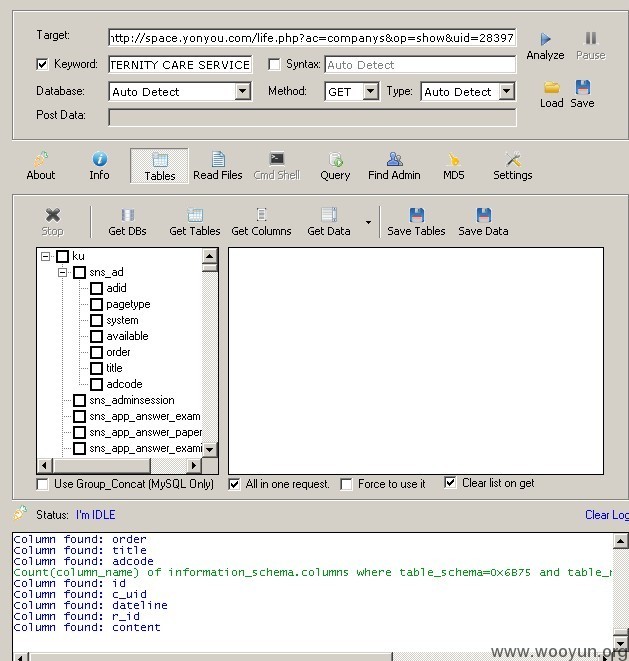629x661 pixels.
Task: Click Get Tables toolbar button
Action: point(195,222)
